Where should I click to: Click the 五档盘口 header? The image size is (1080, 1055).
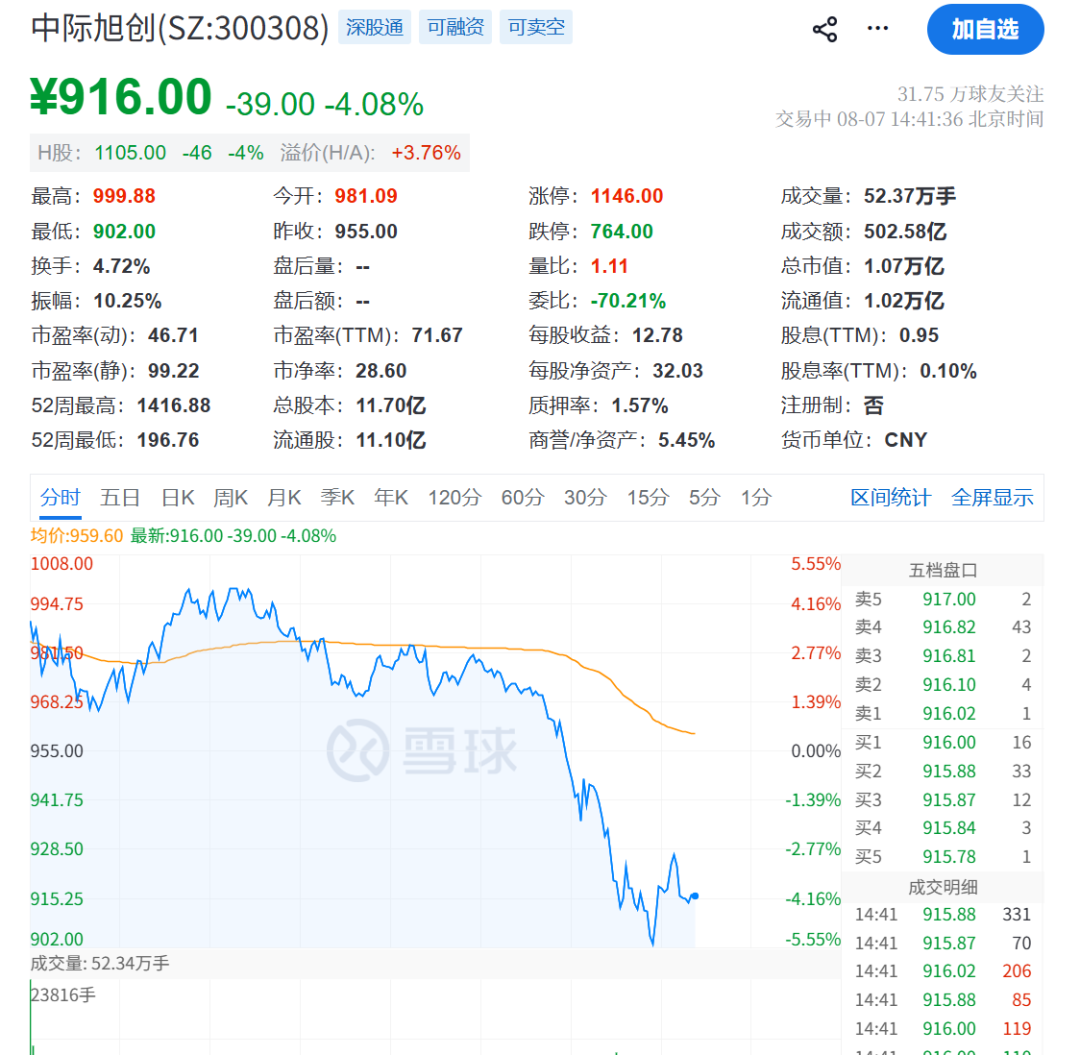[x=943, y=570]
